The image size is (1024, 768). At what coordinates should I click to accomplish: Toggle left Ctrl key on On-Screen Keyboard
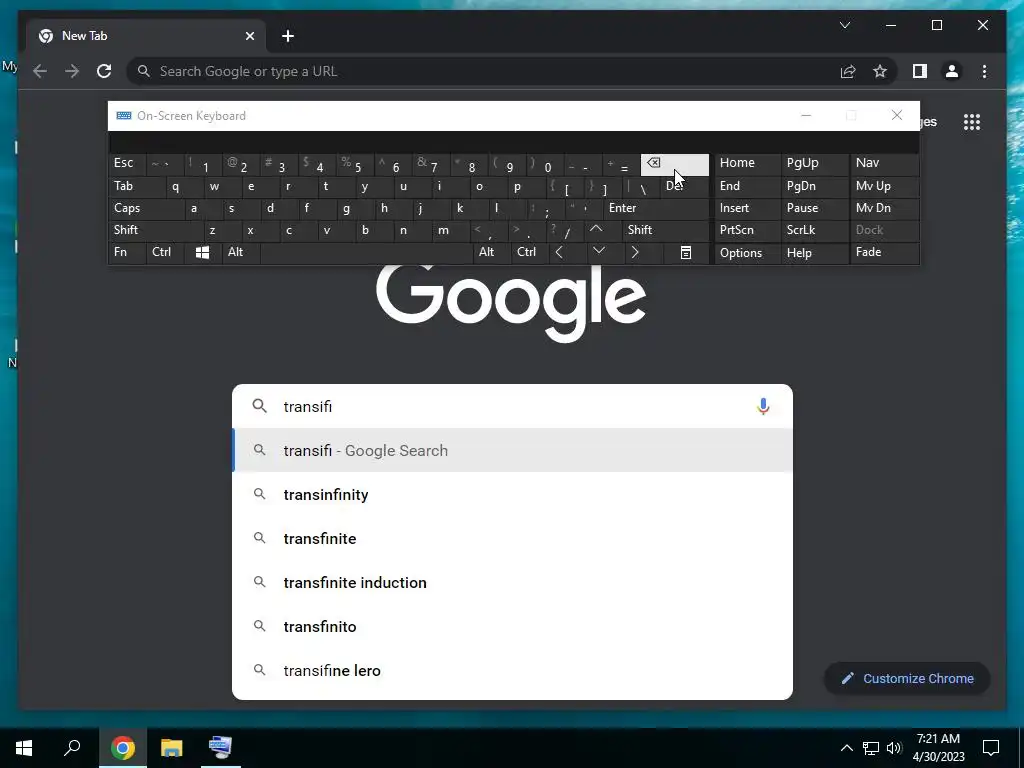165,252
